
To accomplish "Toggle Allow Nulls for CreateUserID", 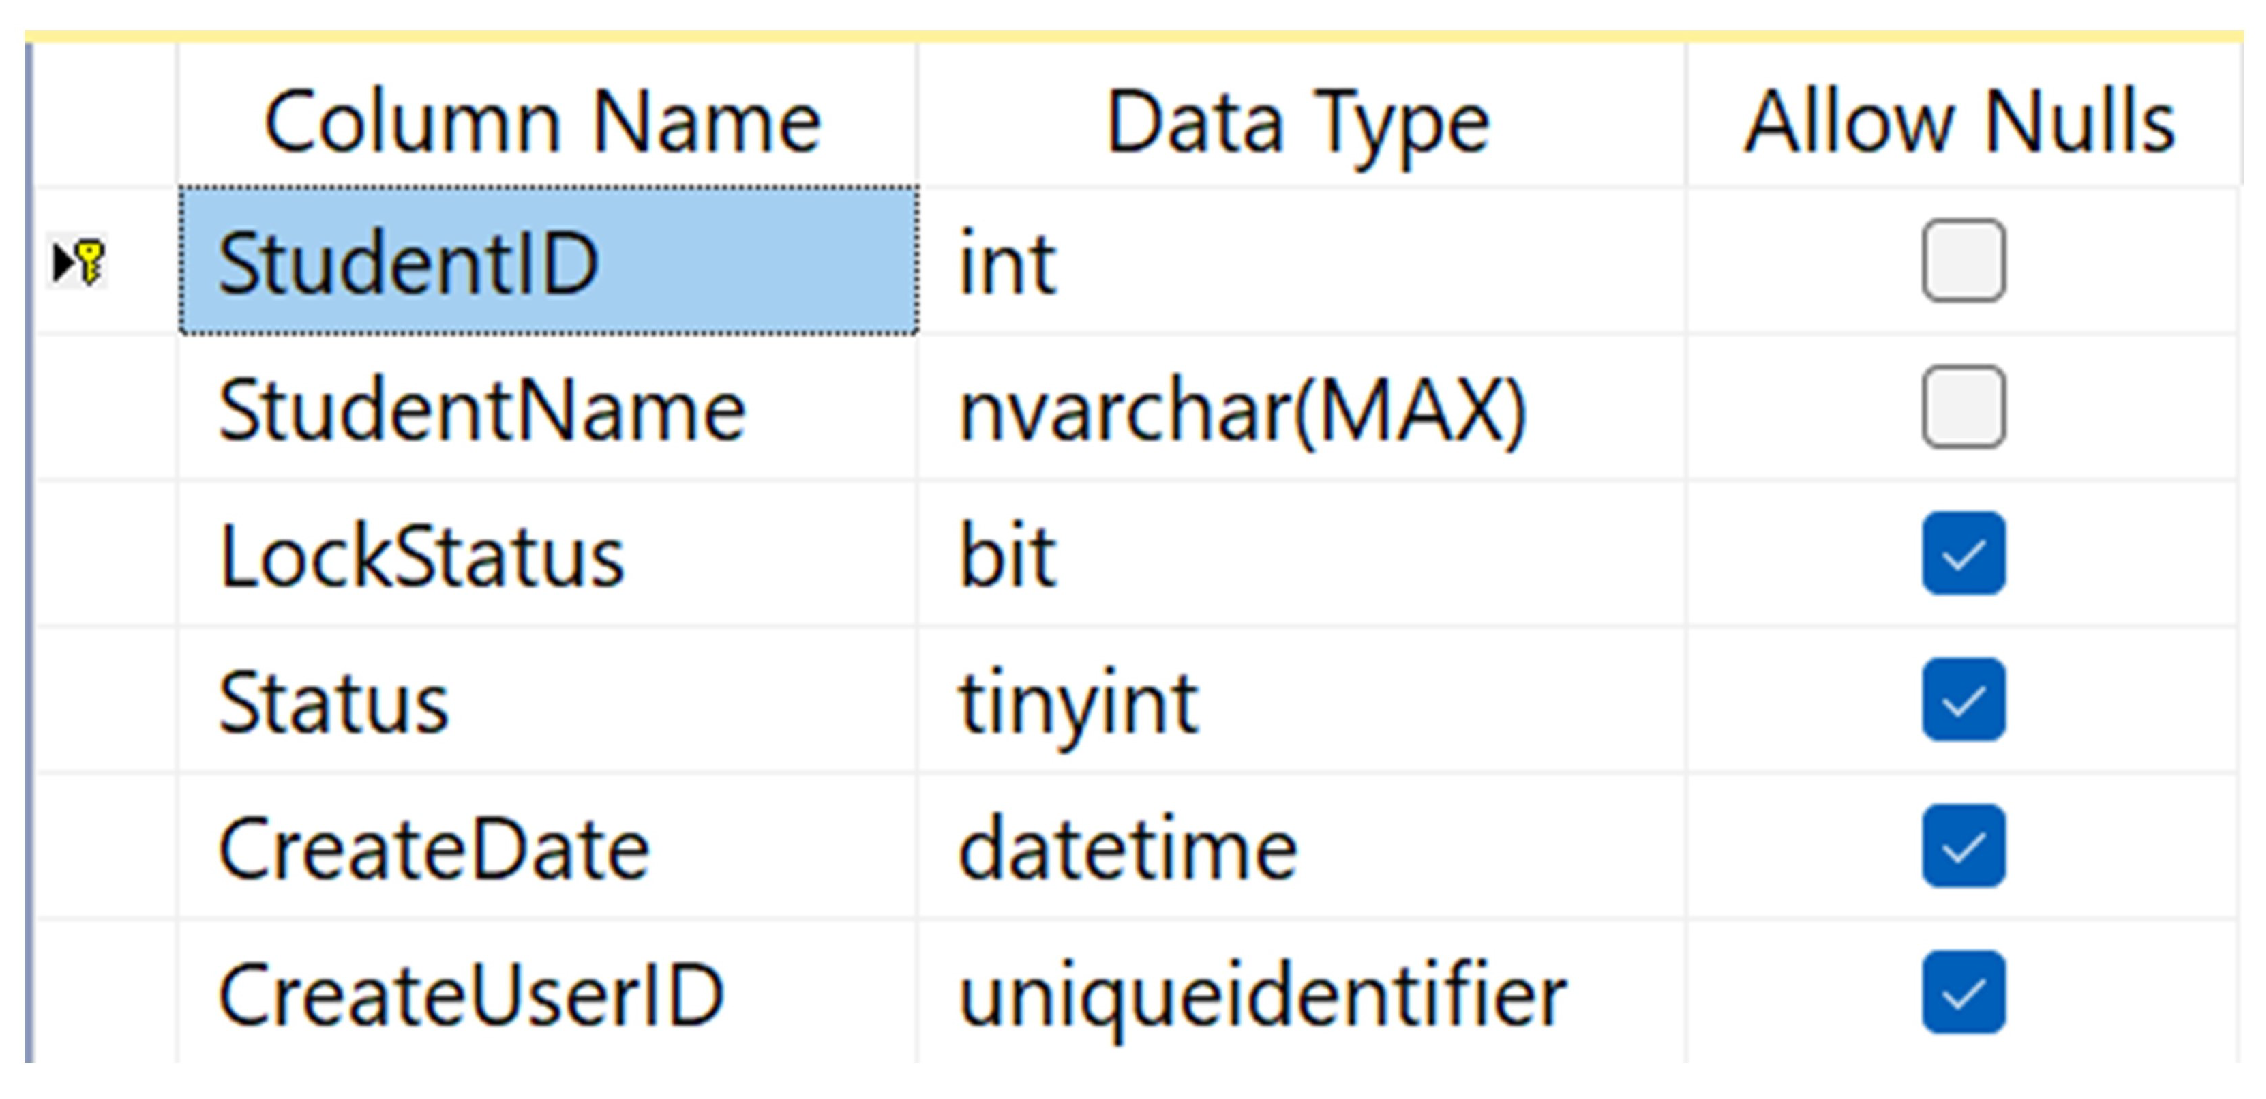I will click(1962, 991).
